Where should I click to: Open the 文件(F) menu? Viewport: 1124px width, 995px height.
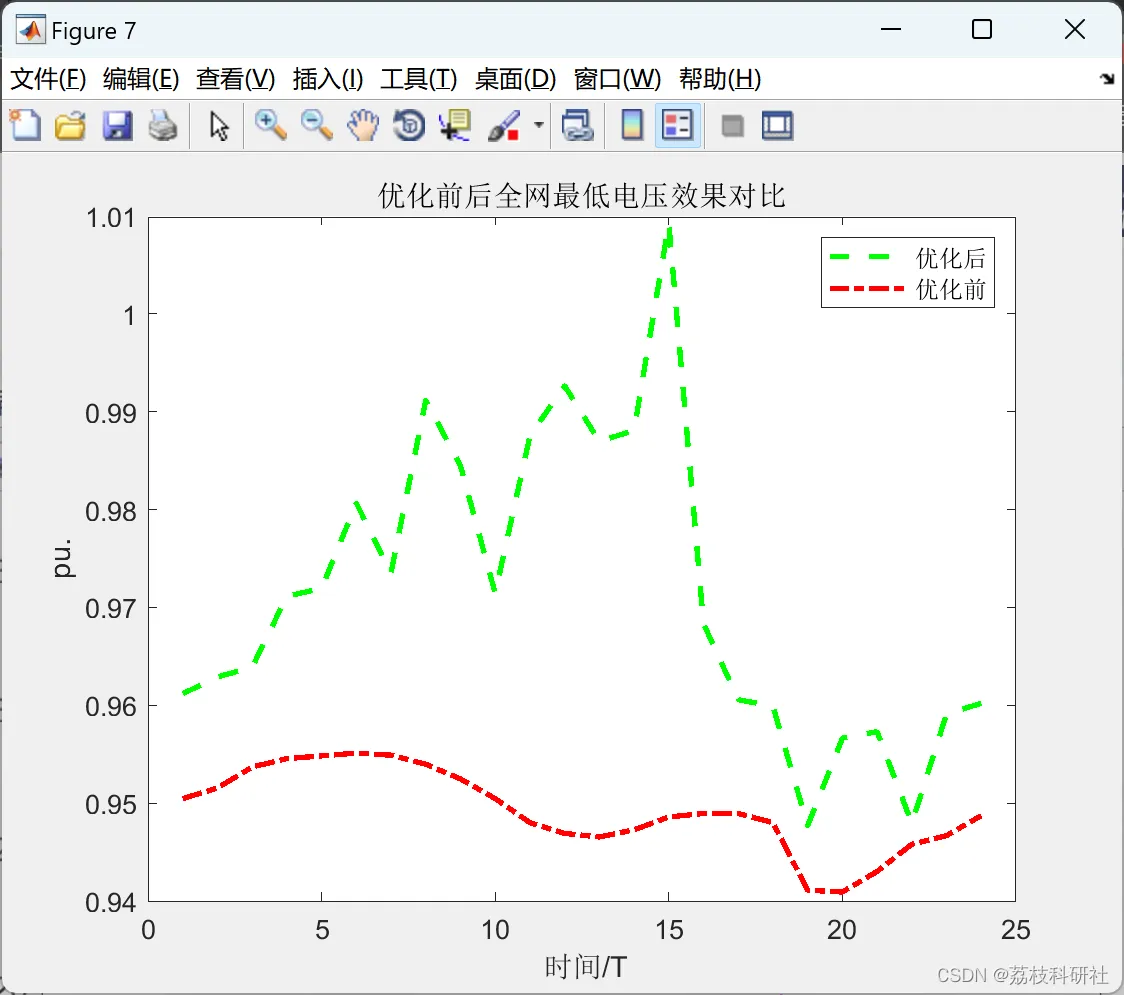(x=48, y=79)
